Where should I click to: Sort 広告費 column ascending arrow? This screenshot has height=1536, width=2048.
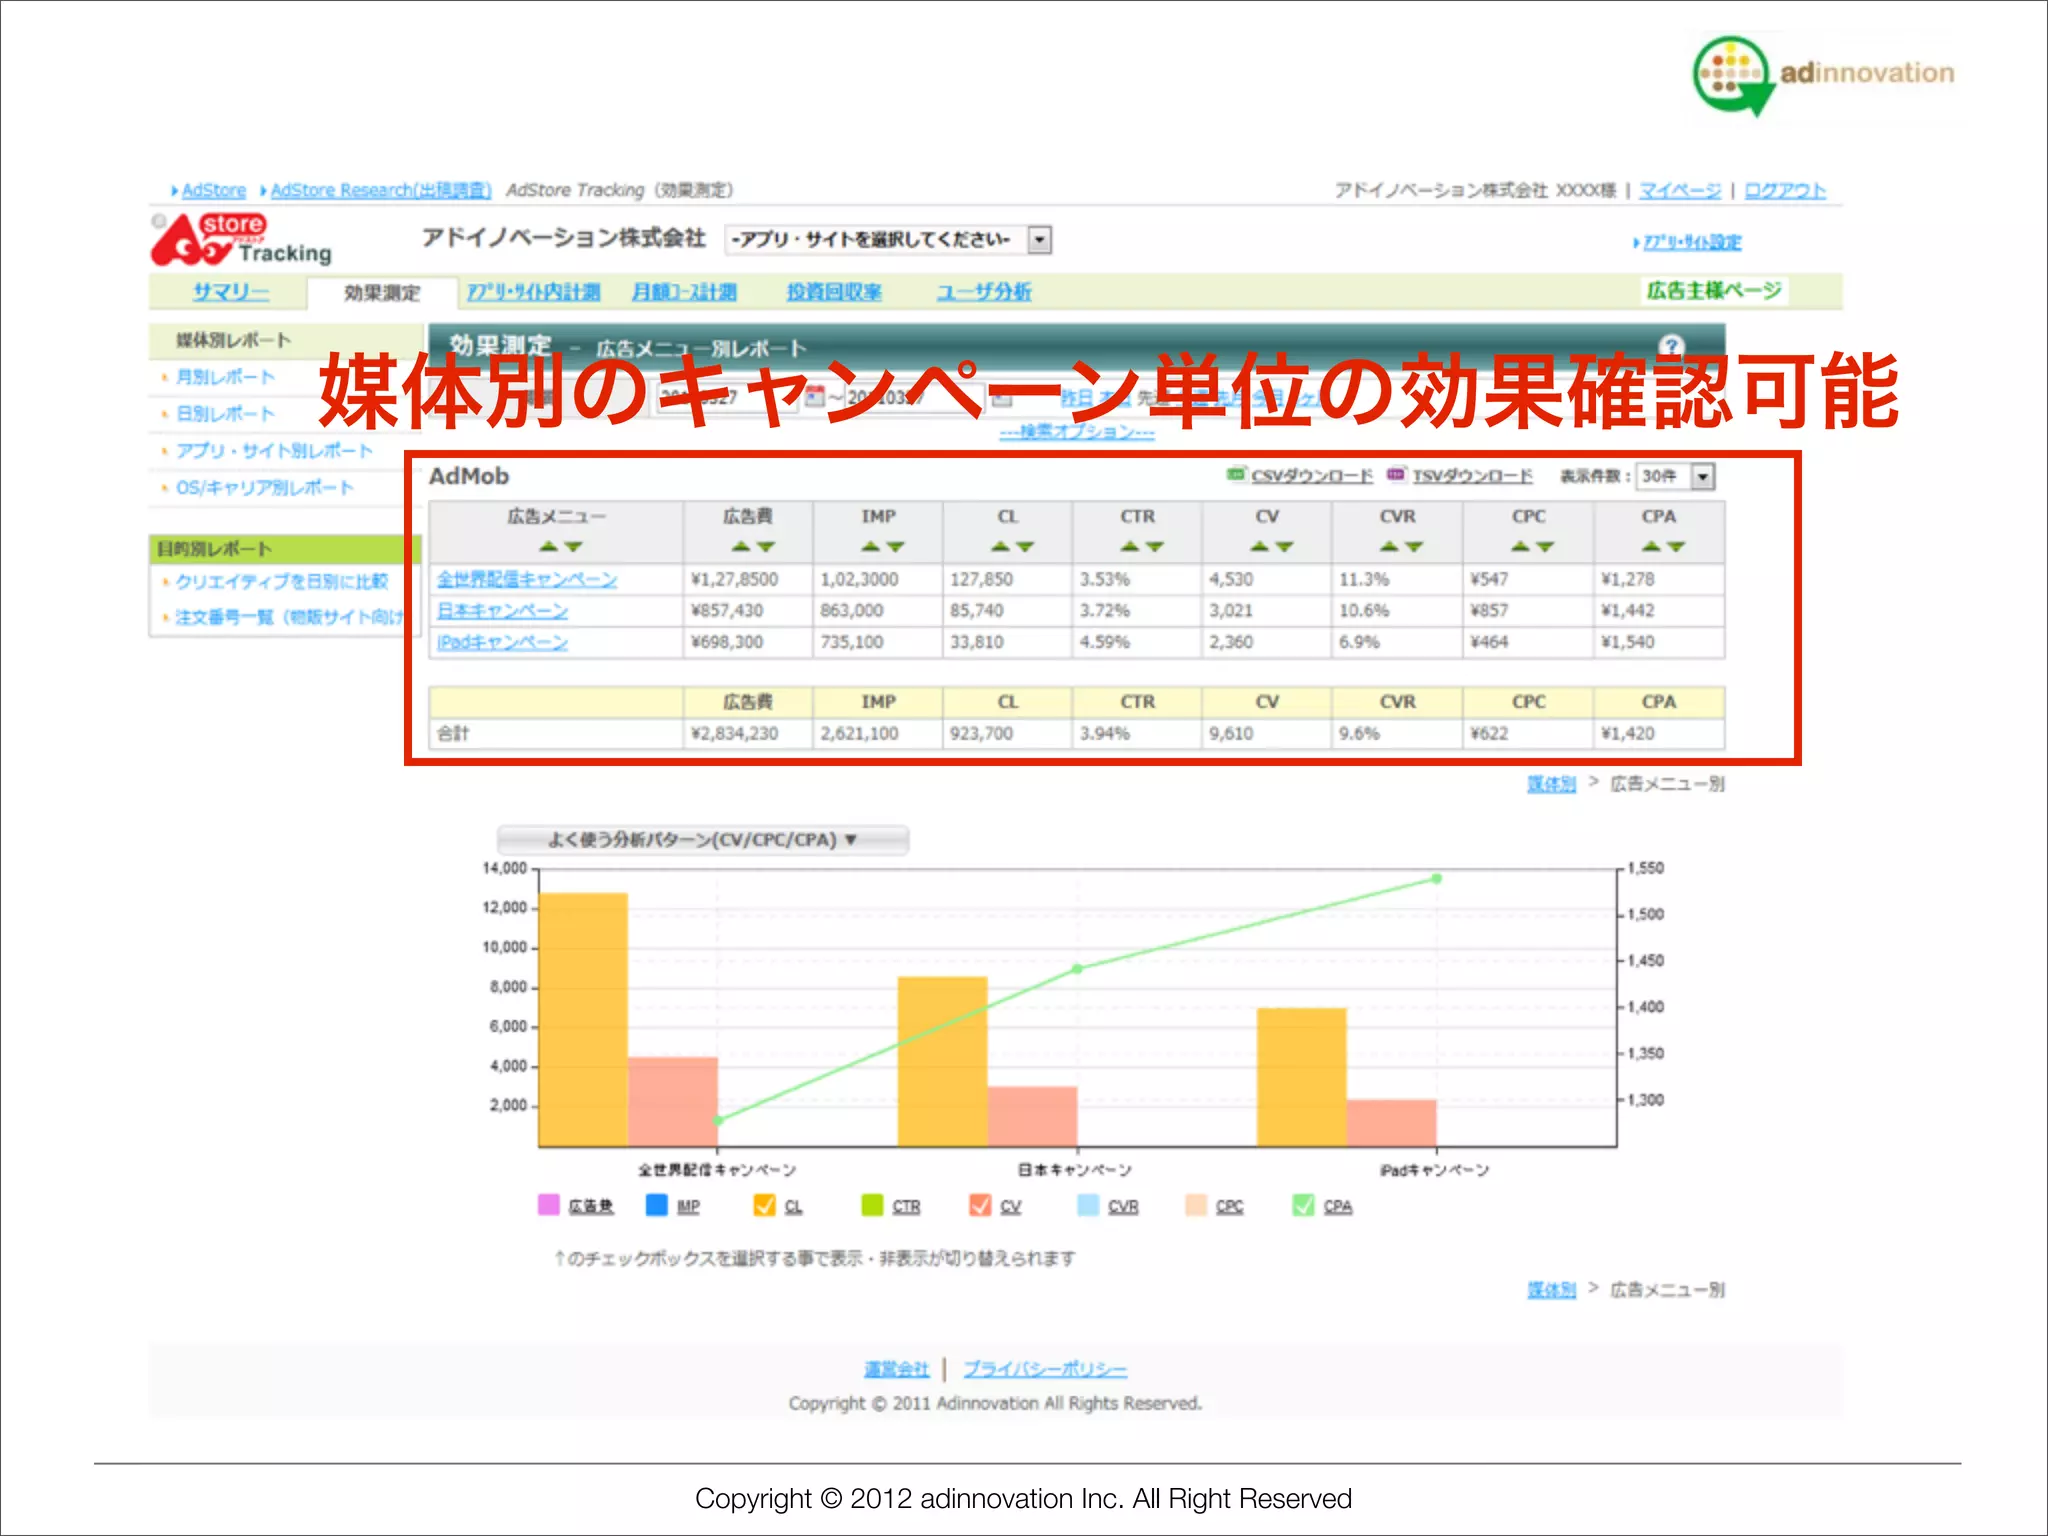(740, 546)
